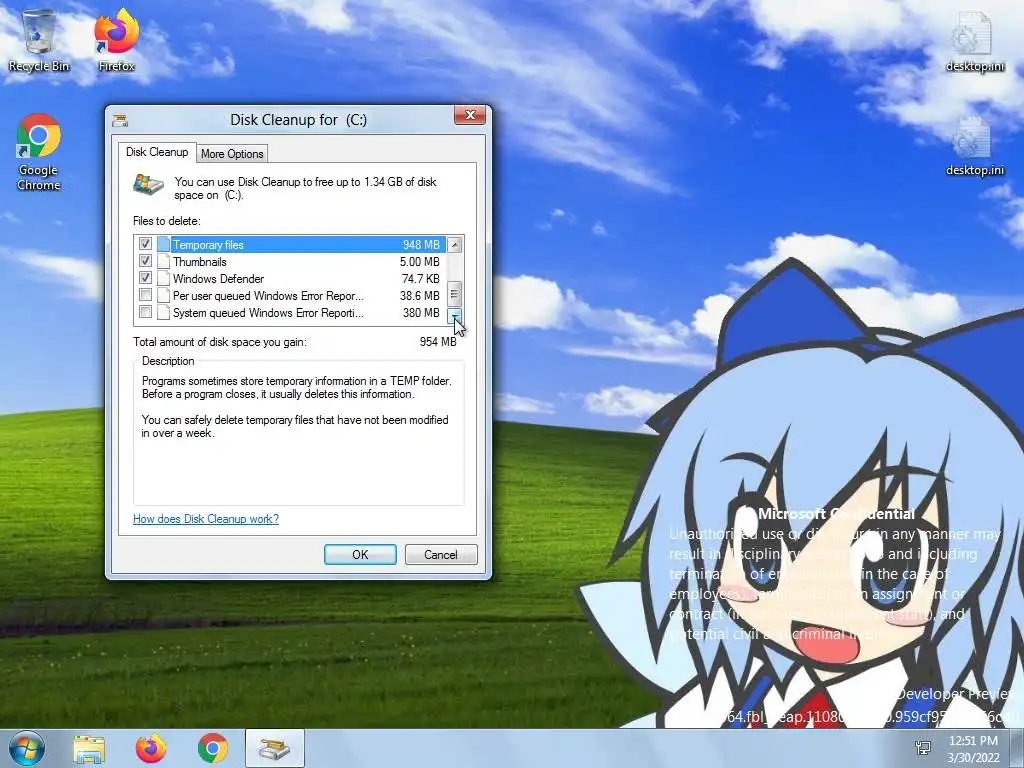Click the file list scrollbar thumb

(x=455, y=293)
